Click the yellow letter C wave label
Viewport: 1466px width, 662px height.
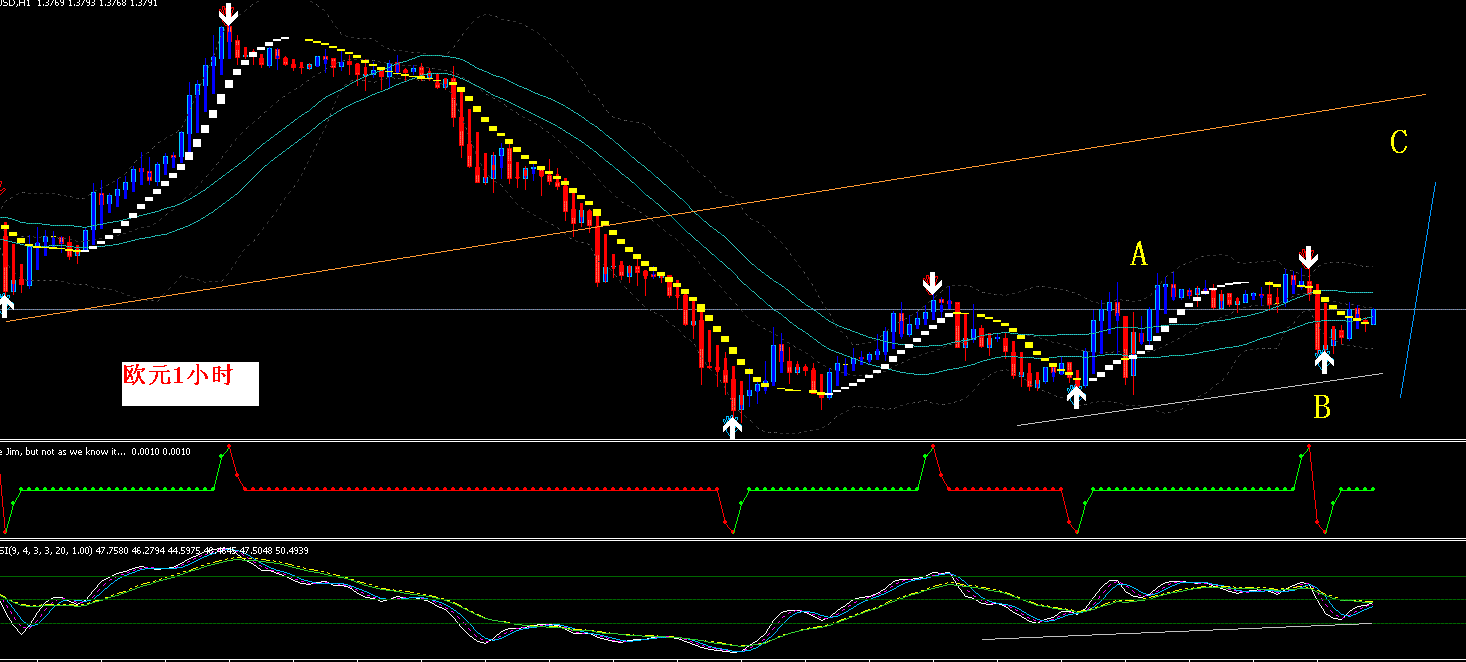[1399, 142]
